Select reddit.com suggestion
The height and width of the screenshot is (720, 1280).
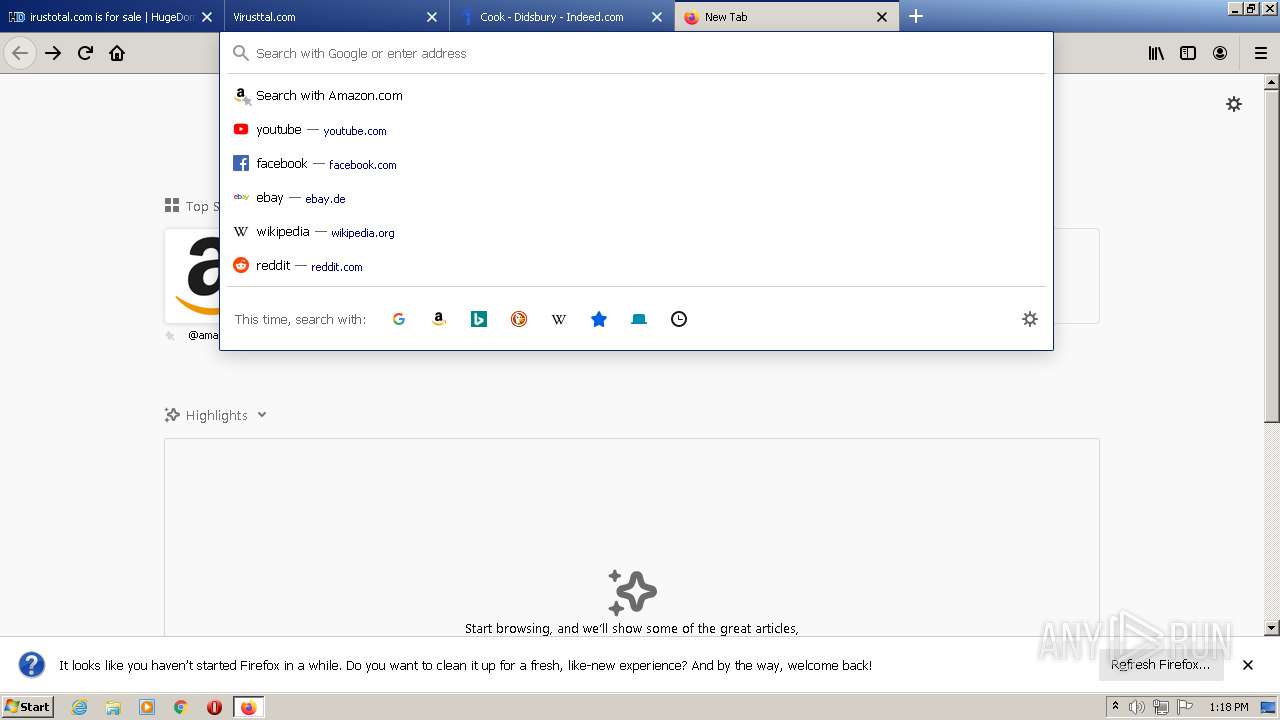[636, 266]
